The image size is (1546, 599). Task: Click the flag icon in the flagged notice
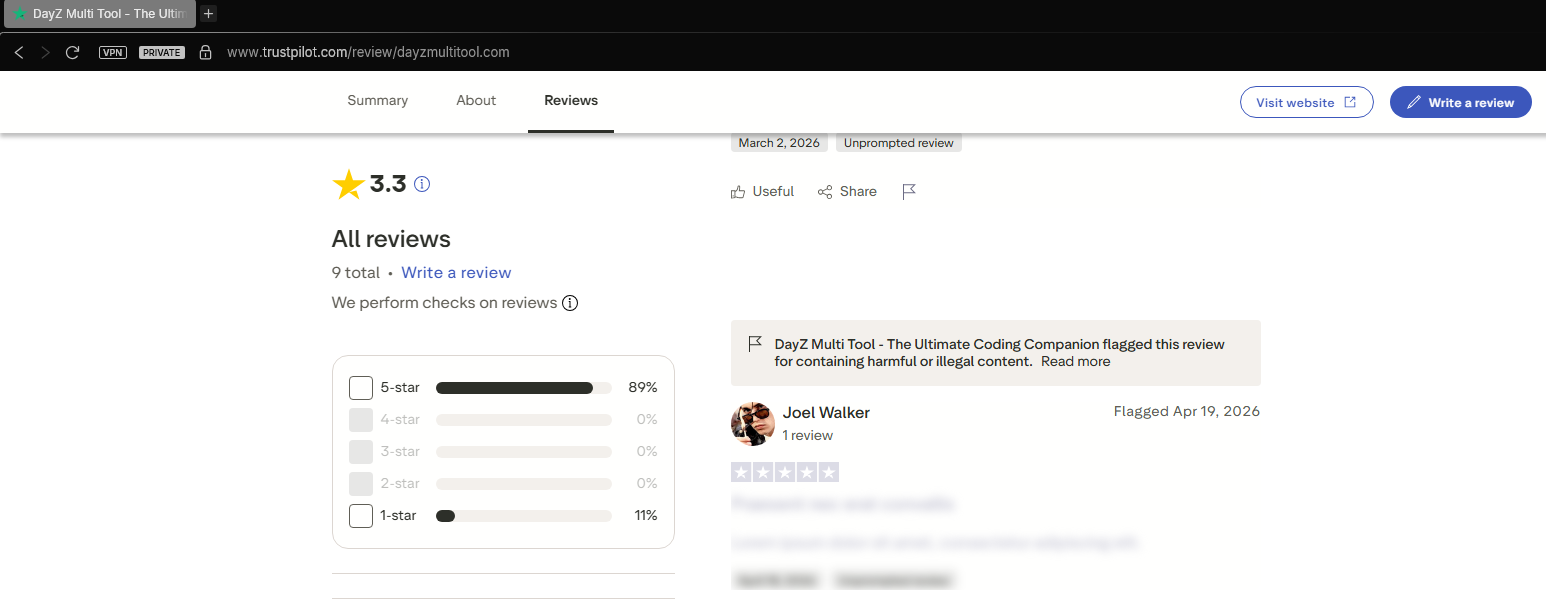click(x=756, y=344)
